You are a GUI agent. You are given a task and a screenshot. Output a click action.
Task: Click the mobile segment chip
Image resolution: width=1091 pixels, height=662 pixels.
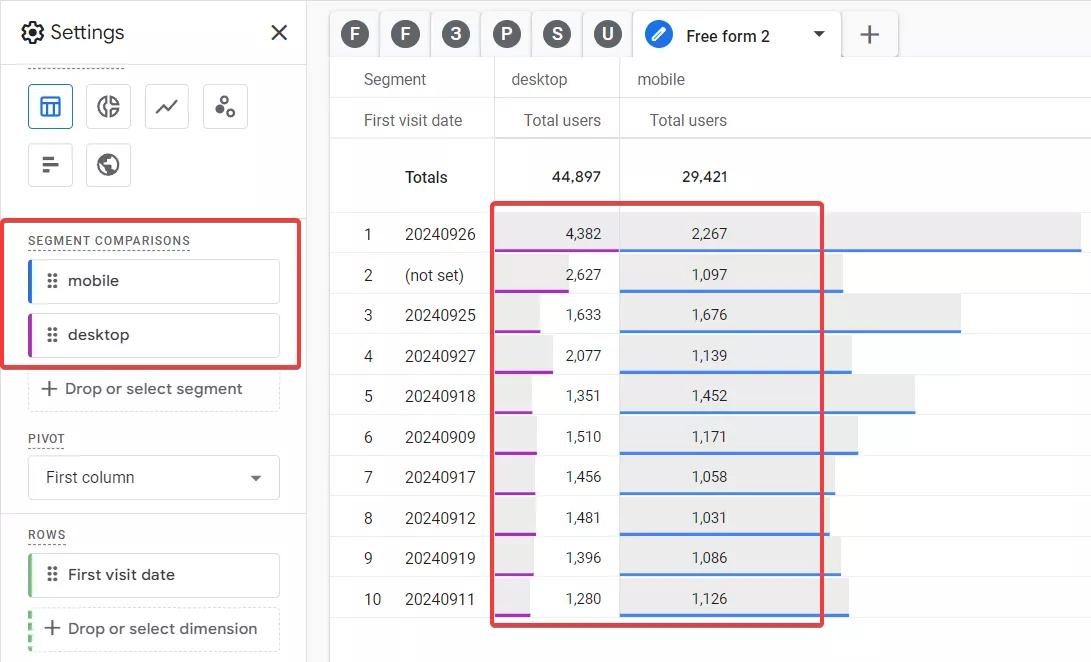pyautogui.click(x=154, y=281)
